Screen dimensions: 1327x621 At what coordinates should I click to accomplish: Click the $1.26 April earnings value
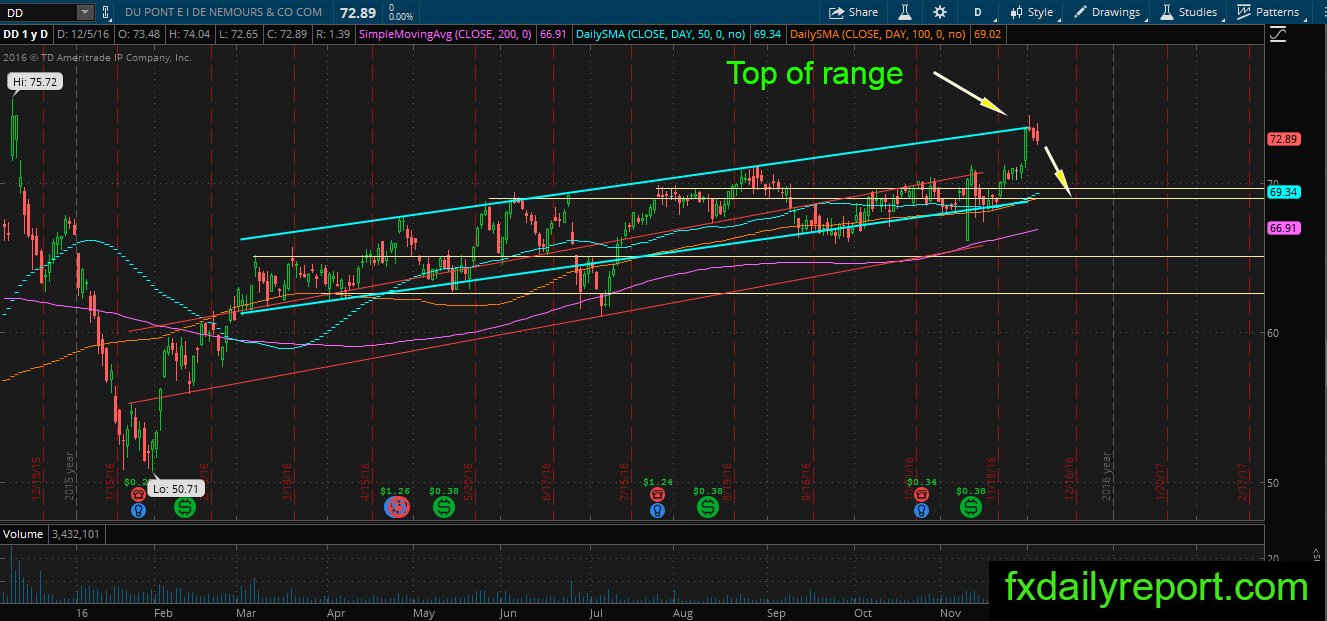(x=397, y=491)
